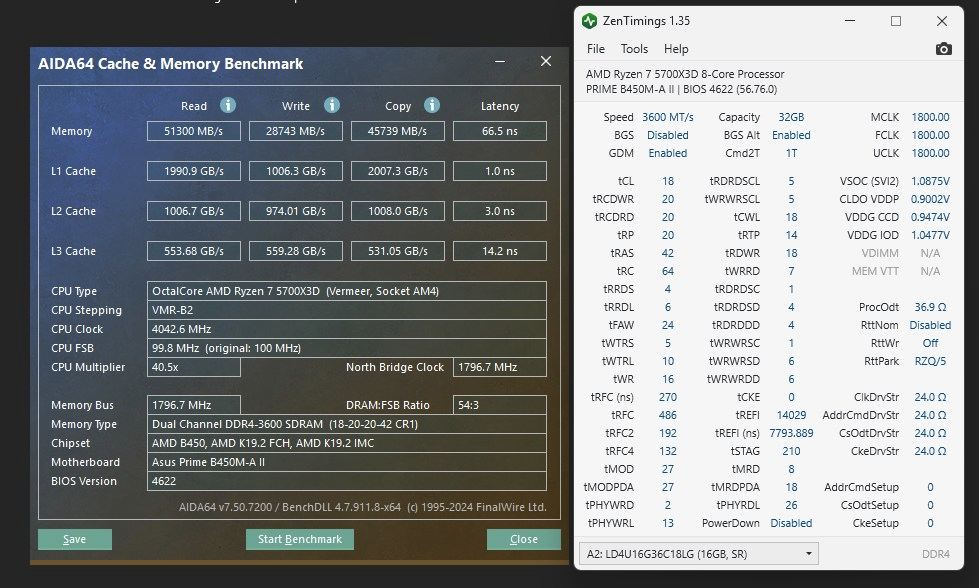Click the ZenTimings app logo icon

589,21
